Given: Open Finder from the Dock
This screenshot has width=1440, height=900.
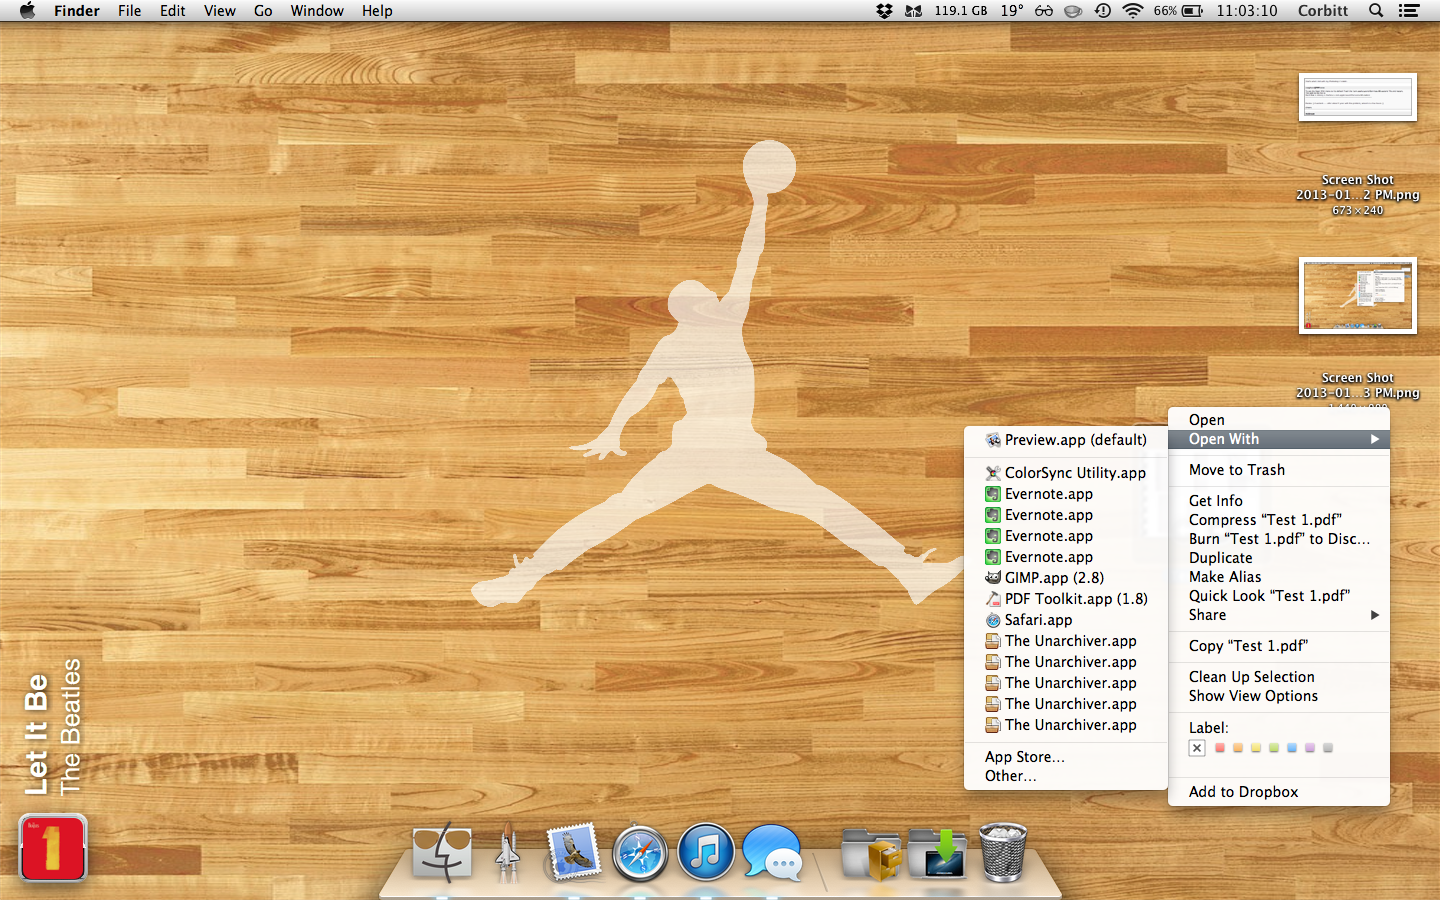Looking at the screenshot, I should (441, 853).
